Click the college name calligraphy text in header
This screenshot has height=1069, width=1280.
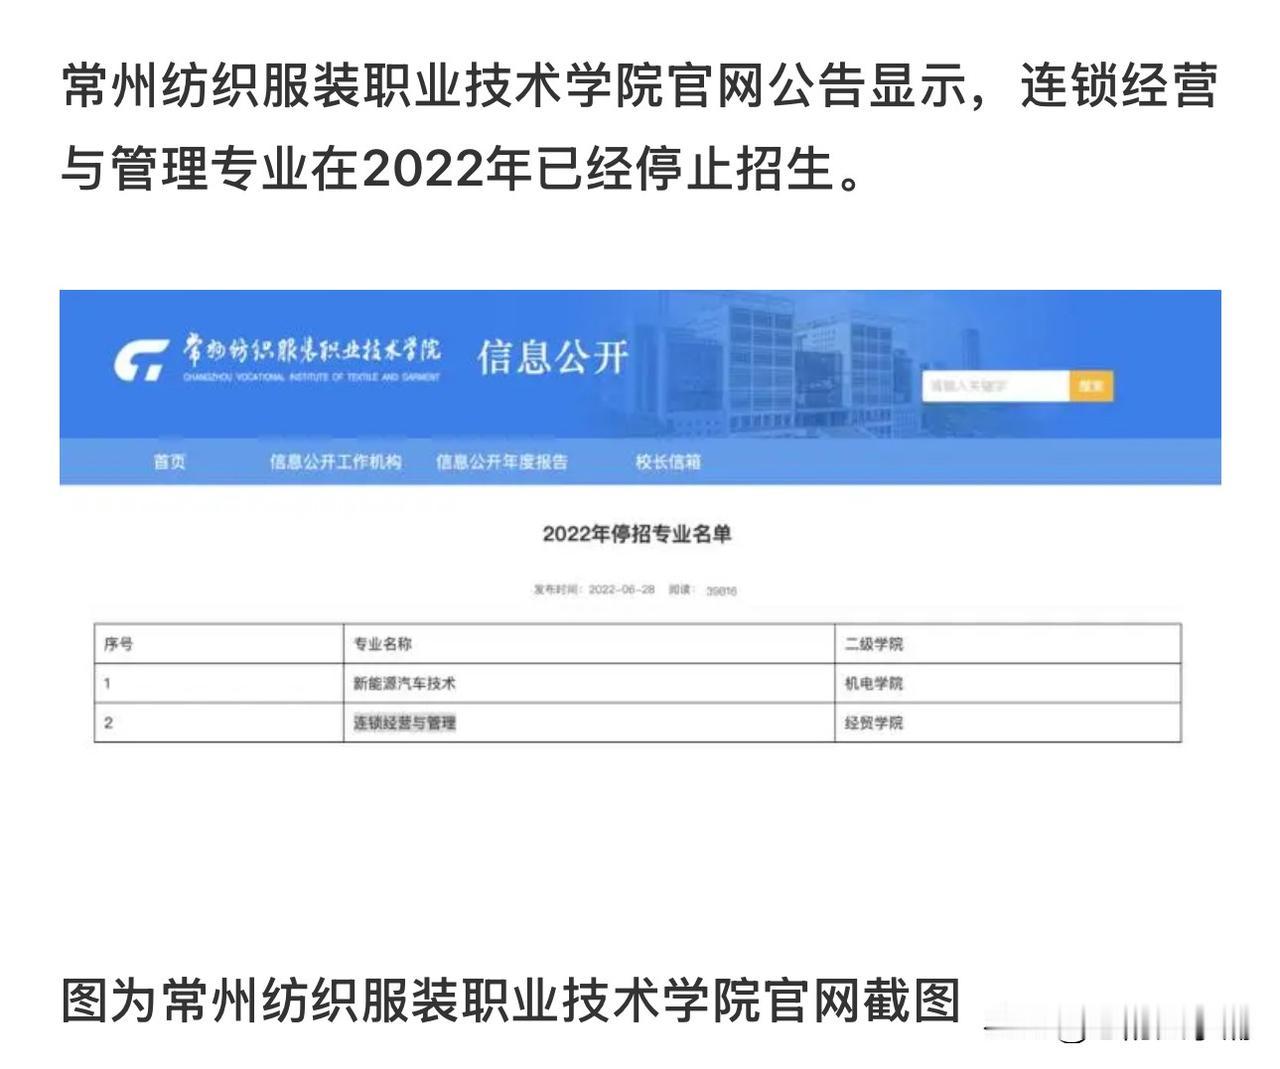[x=311, y=350]
